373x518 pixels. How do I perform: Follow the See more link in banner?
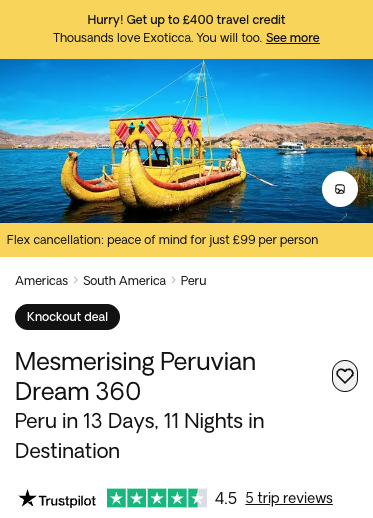pos(293,38)
